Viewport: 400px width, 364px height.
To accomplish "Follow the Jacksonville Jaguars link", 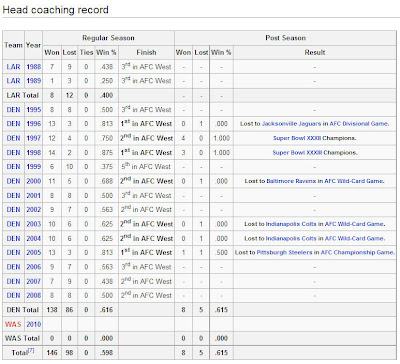I will [x=291, y=124].
